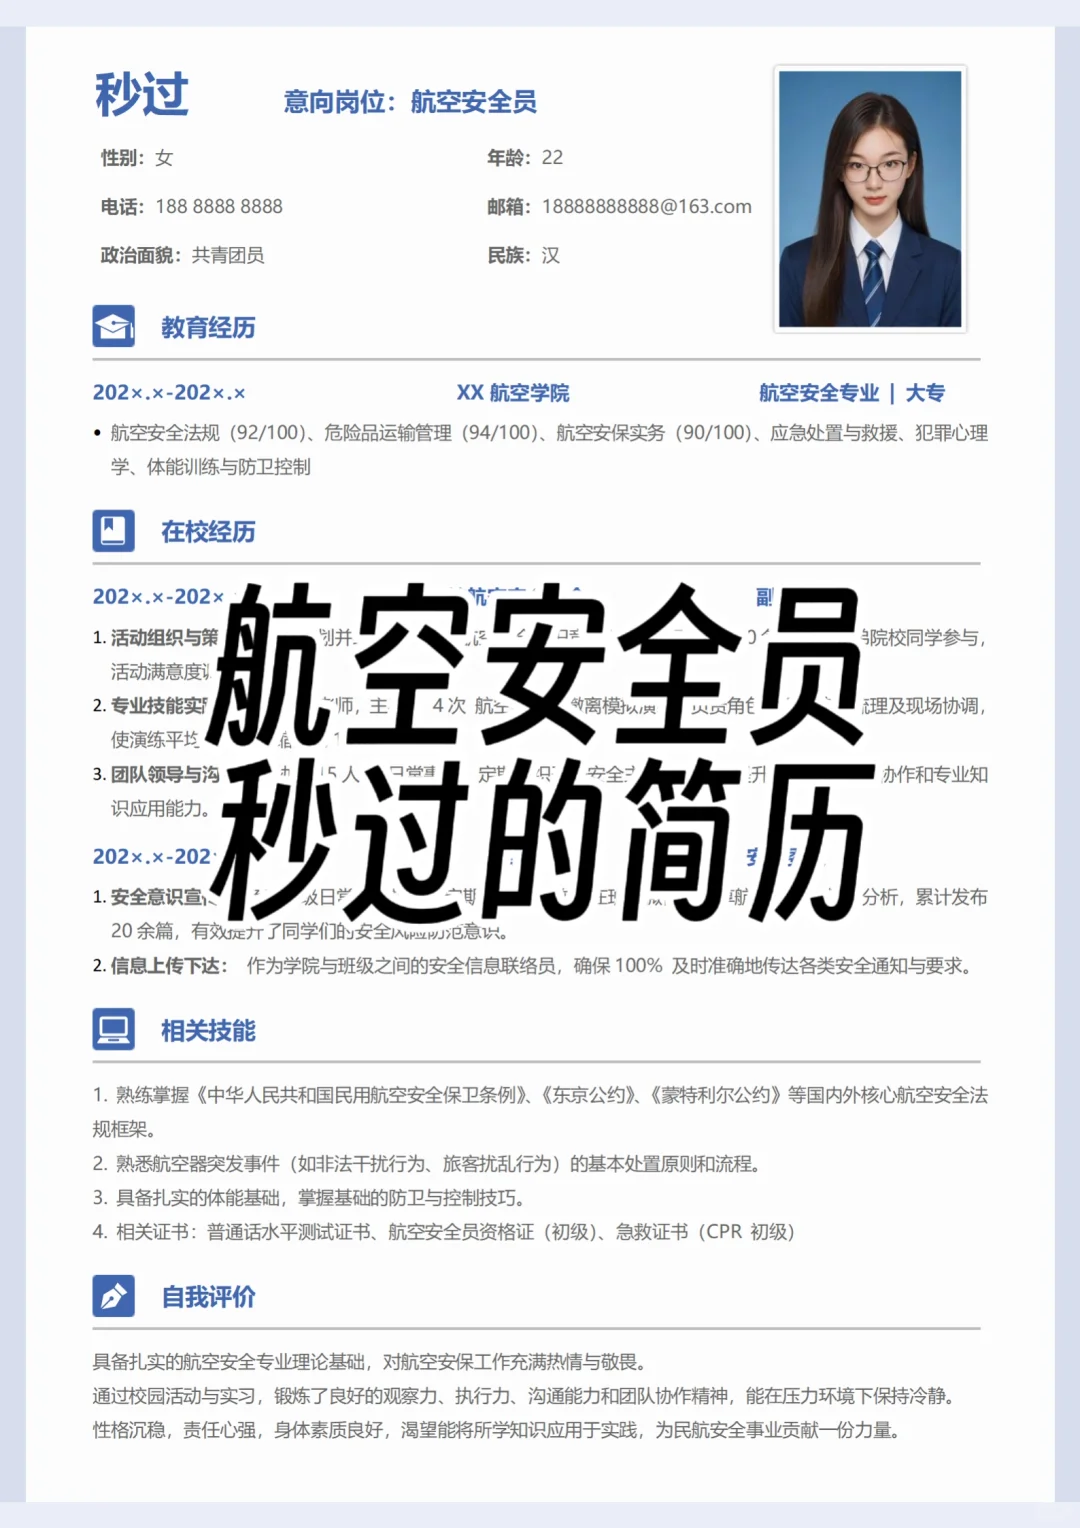Click the 意向岗位：航空安全员 title text

point(410,101)
